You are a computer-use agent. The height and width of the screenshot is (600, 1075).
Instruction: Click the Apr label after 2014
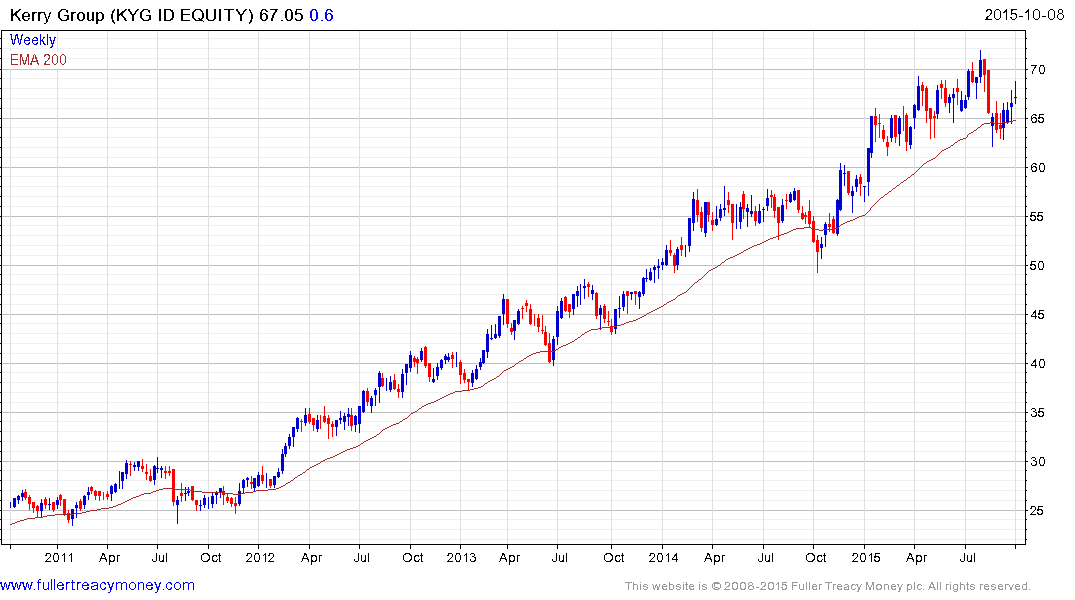[714, 558]
